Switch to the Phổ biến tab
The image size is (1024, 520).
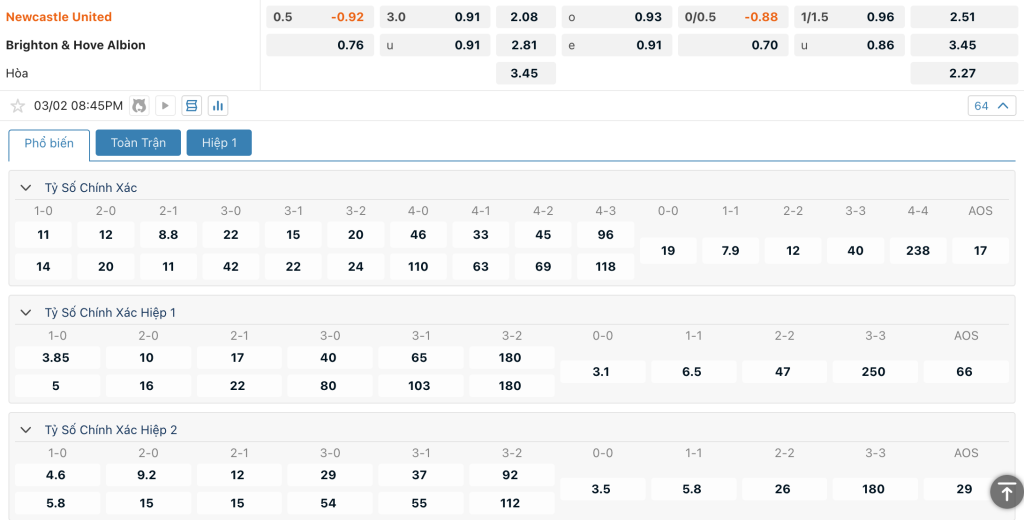point(49,143)
